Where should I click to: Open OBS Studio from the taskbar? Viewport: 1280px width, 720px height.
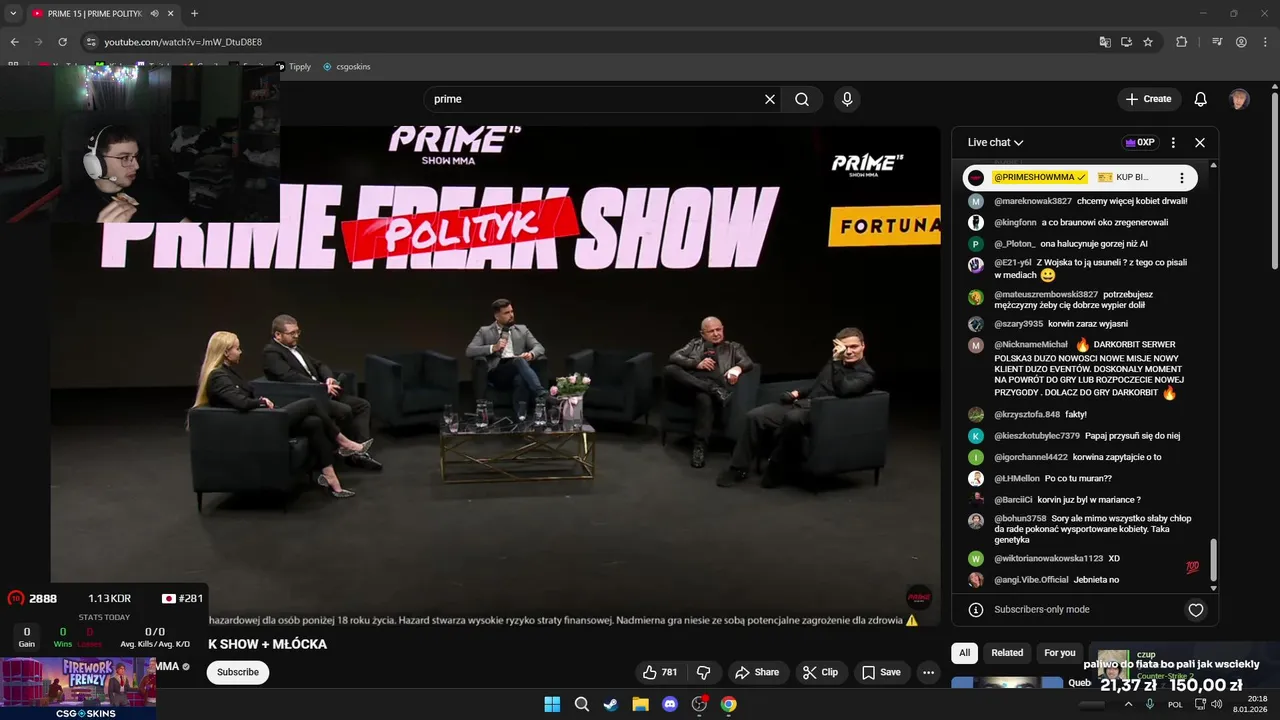(x=699, y=704)
